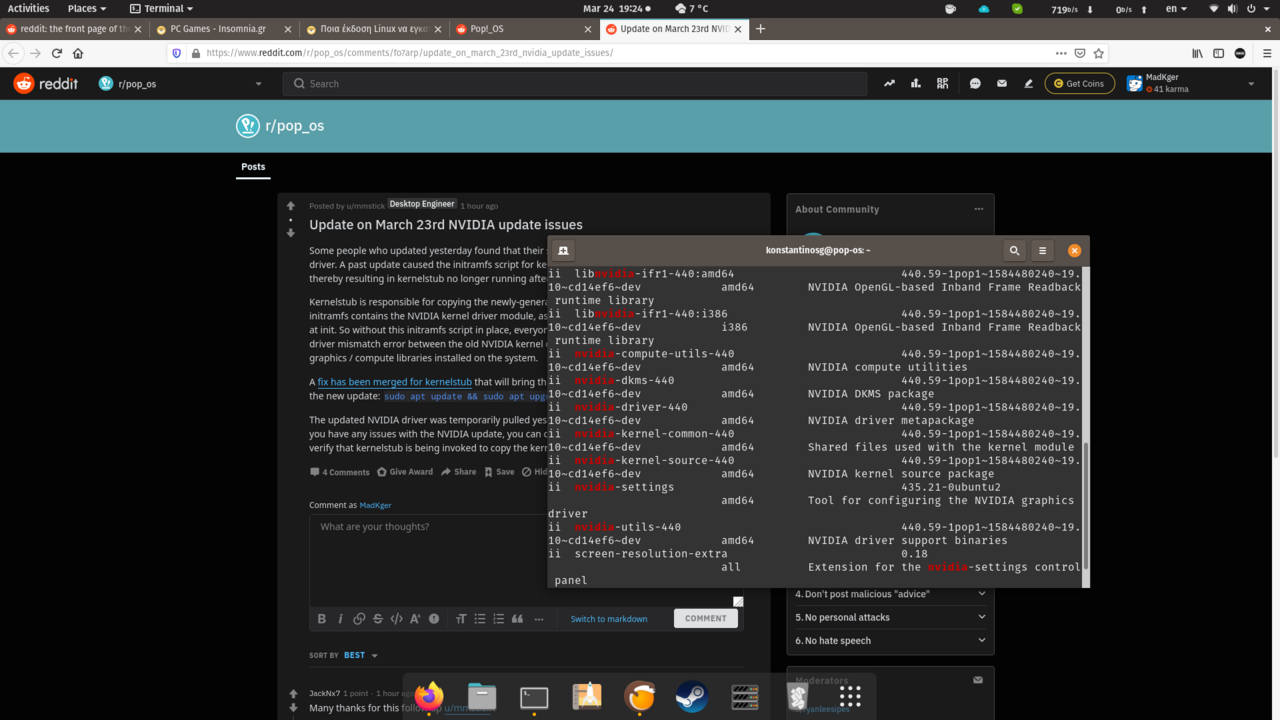Open the Sort by BEST dropdown

(x=361, y=656)
